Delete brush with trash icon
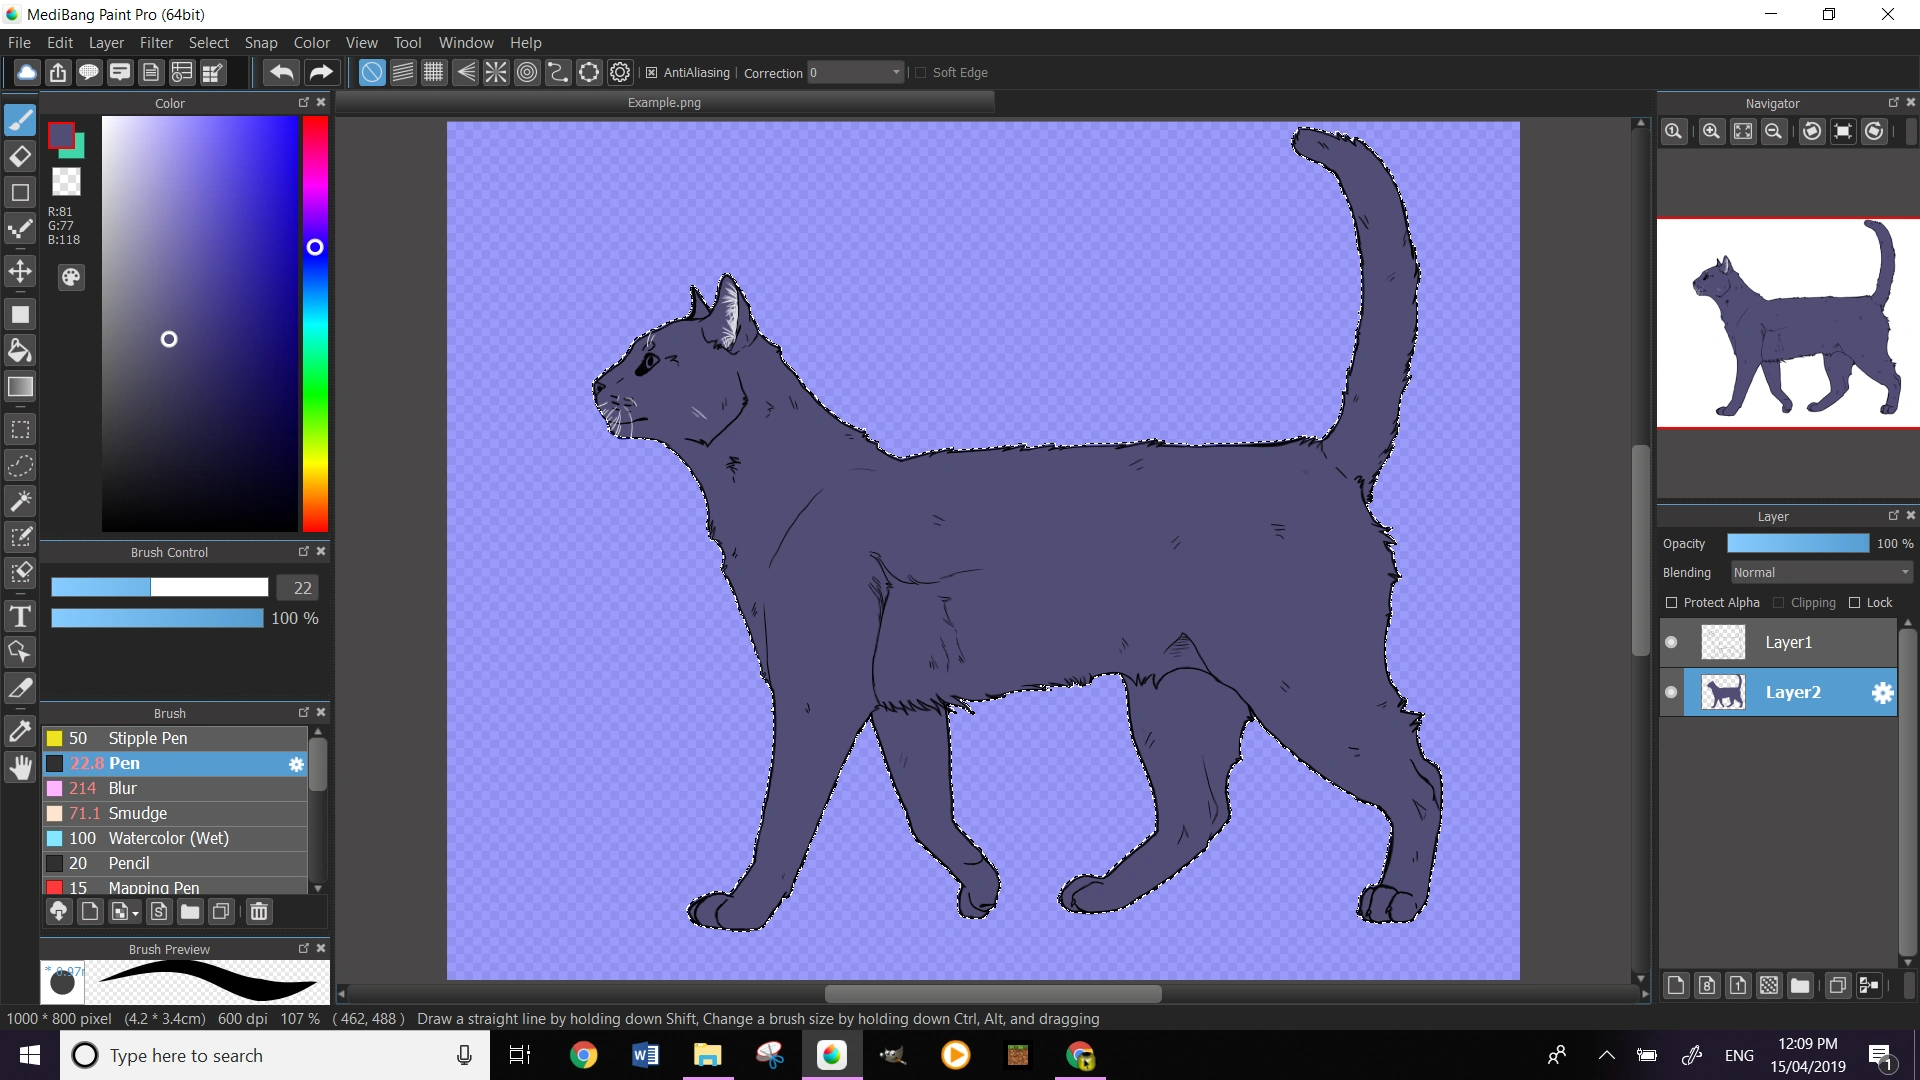Screen dimensions: 1920x1080 pos(259,911)
